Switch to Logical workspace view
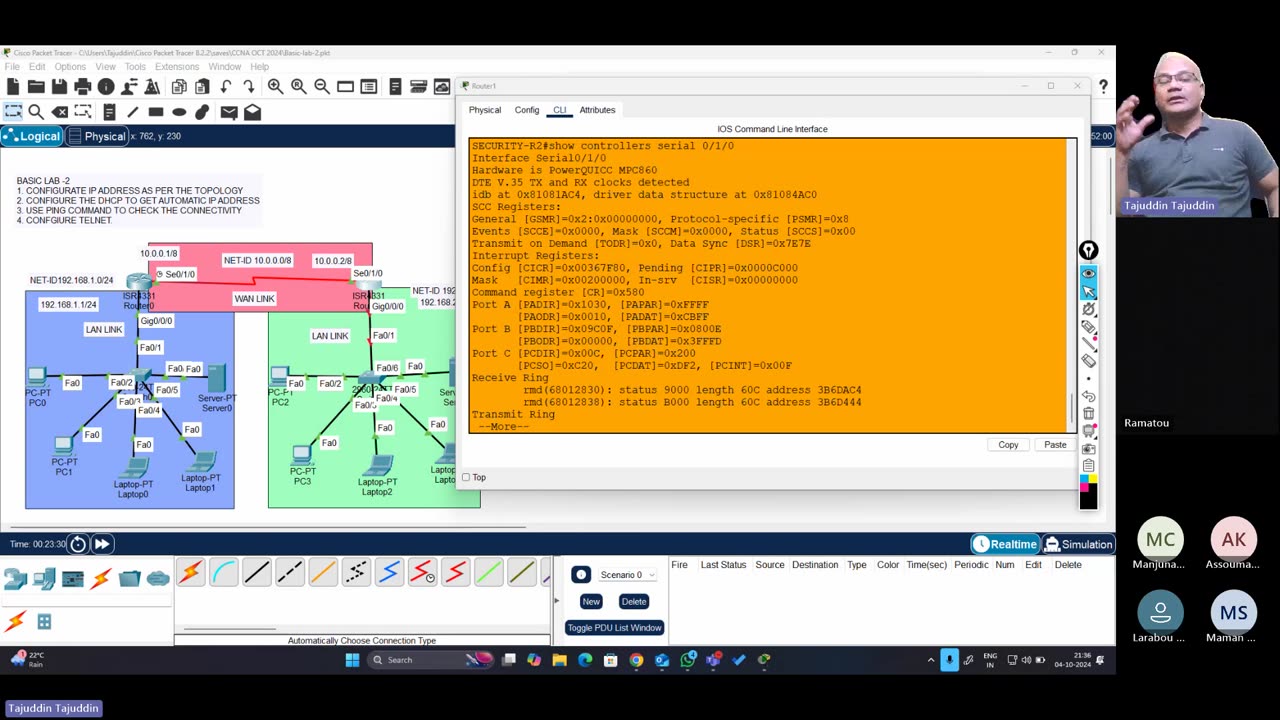 point(32,136)
